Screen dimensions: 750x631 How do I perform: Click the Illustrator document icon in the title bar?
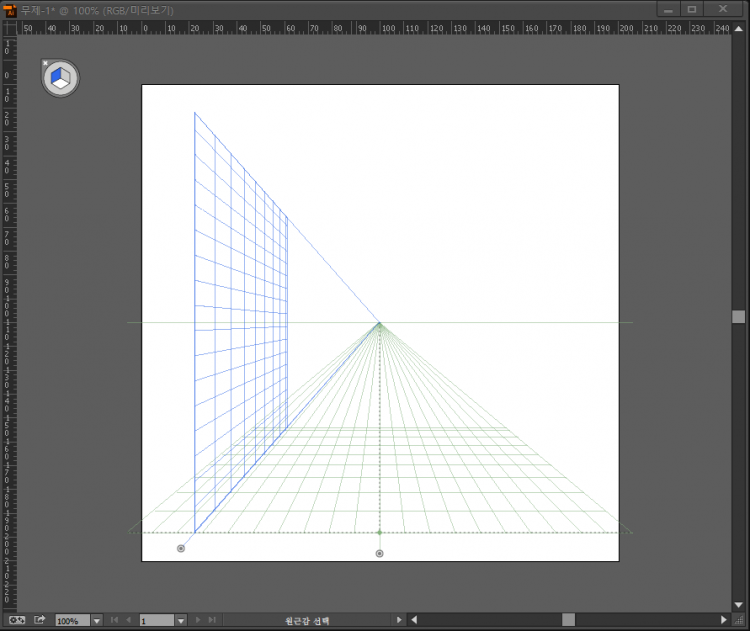[9, 8]
